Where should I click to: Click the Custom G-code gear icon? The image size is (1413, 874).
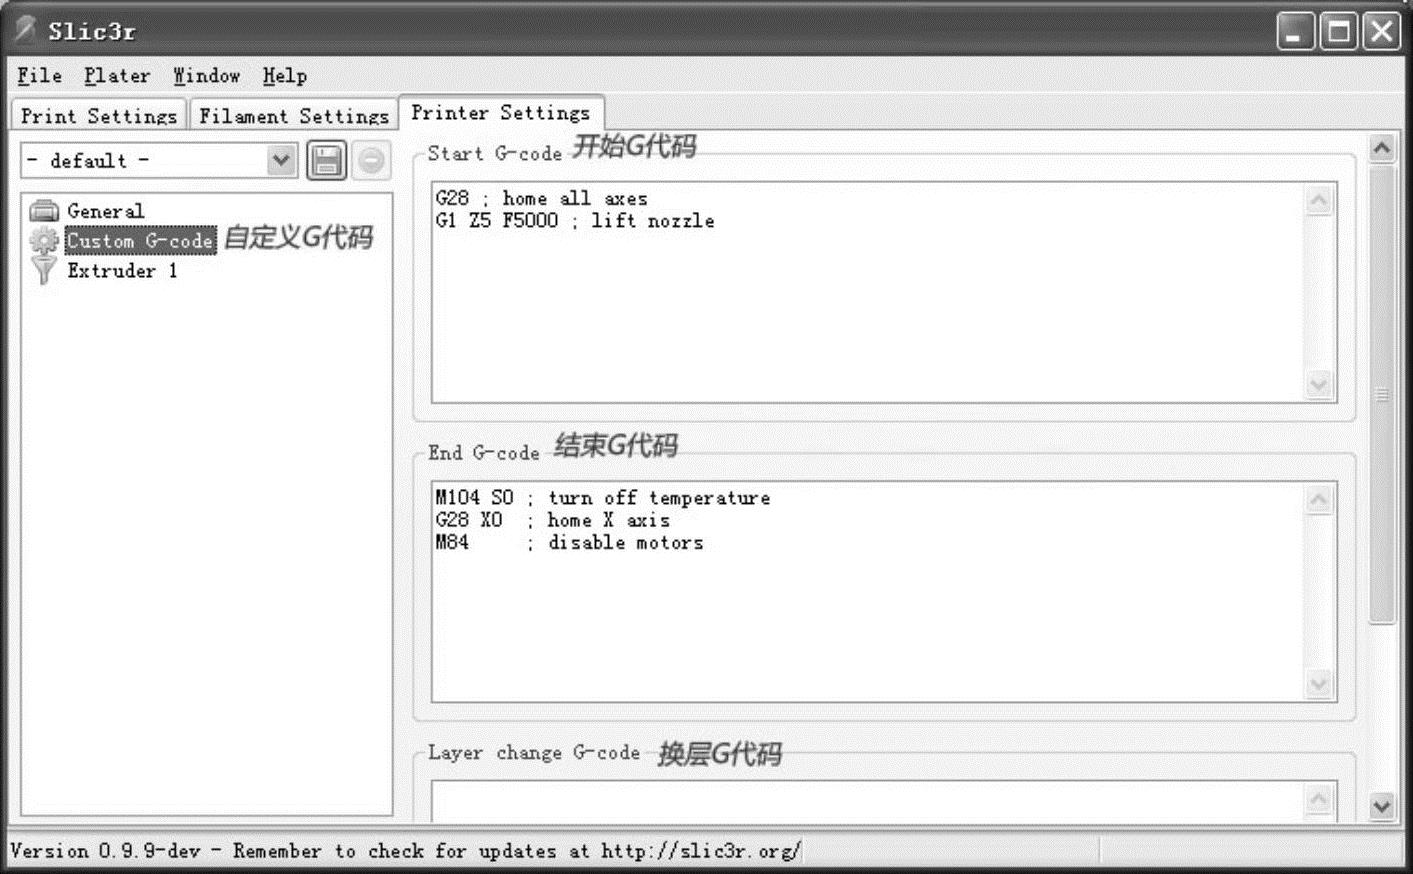tap(44, 241)
